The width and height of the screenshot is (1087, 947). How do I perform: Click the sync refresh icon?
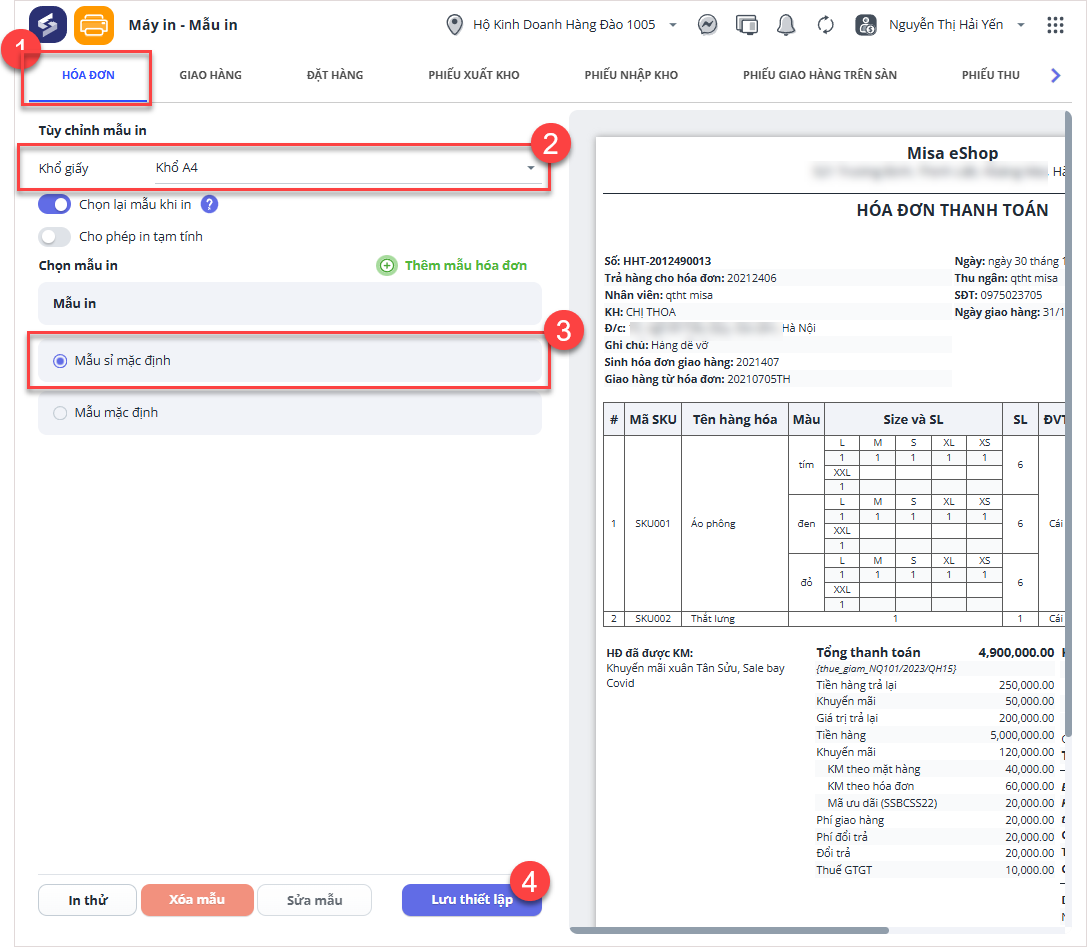tap(825, 25)
